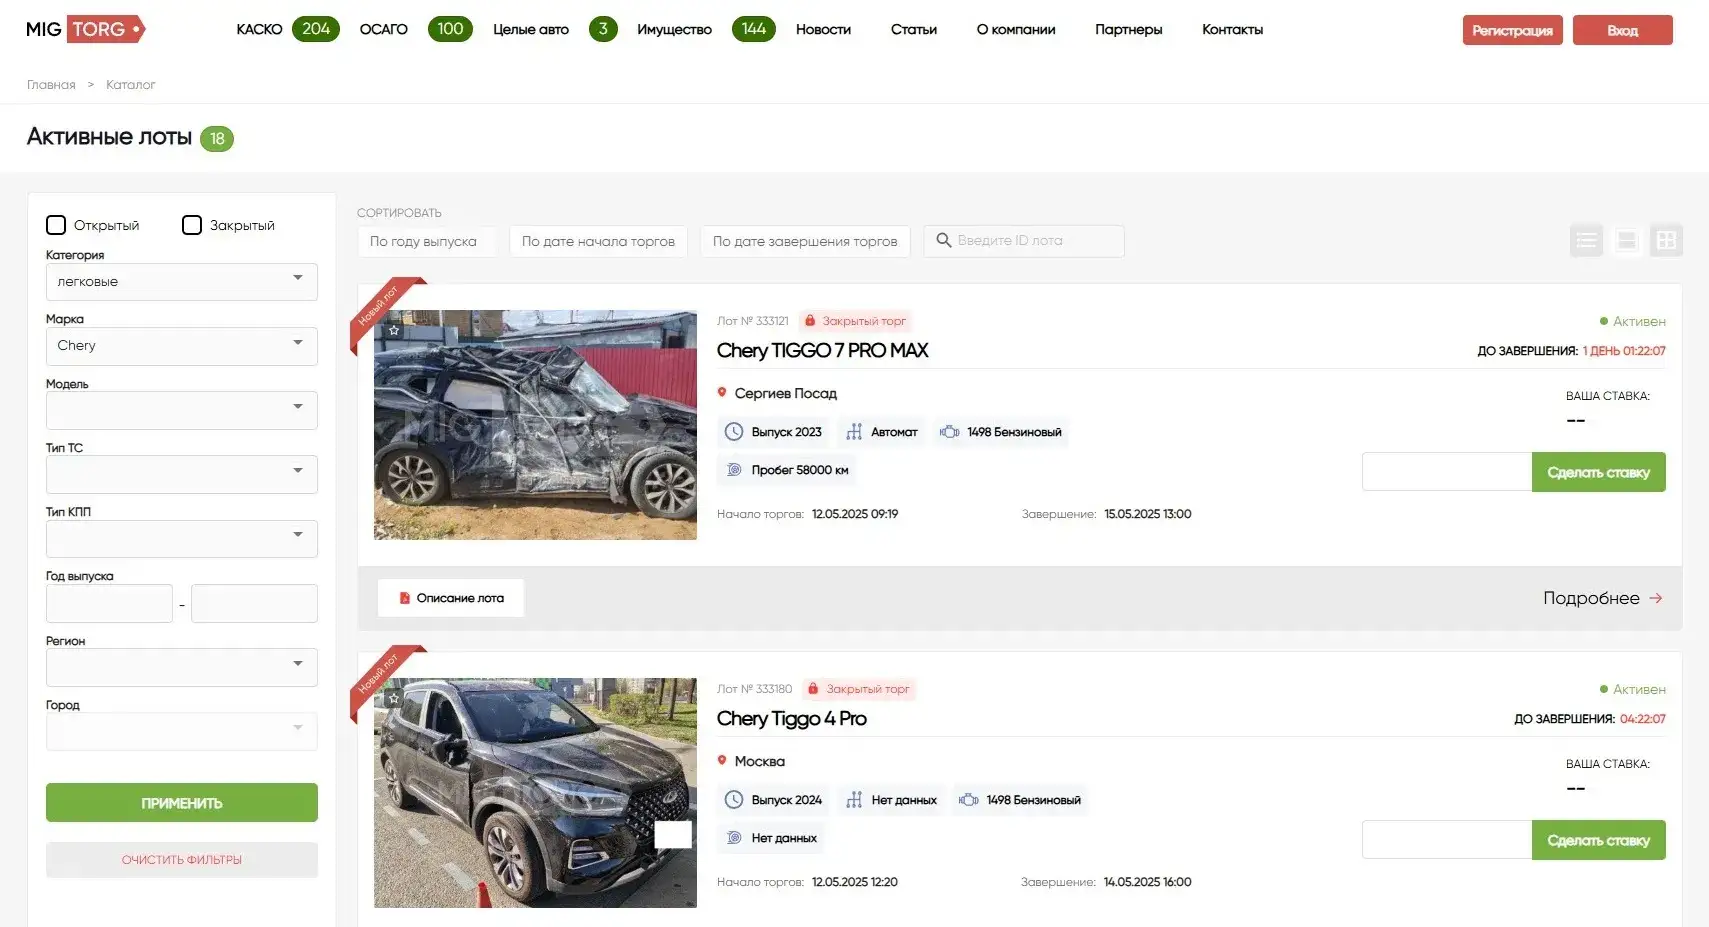Viewport: 1709px width, 927px height.
Task: Open Подробнее link for lot 333121
Action: [x=1603, y=598]
